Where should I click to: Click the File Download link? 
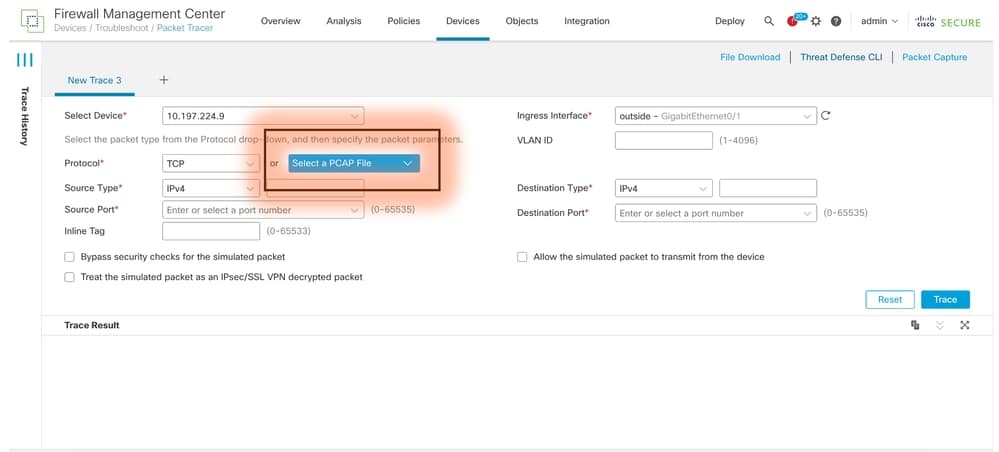(x=750, y=57)
